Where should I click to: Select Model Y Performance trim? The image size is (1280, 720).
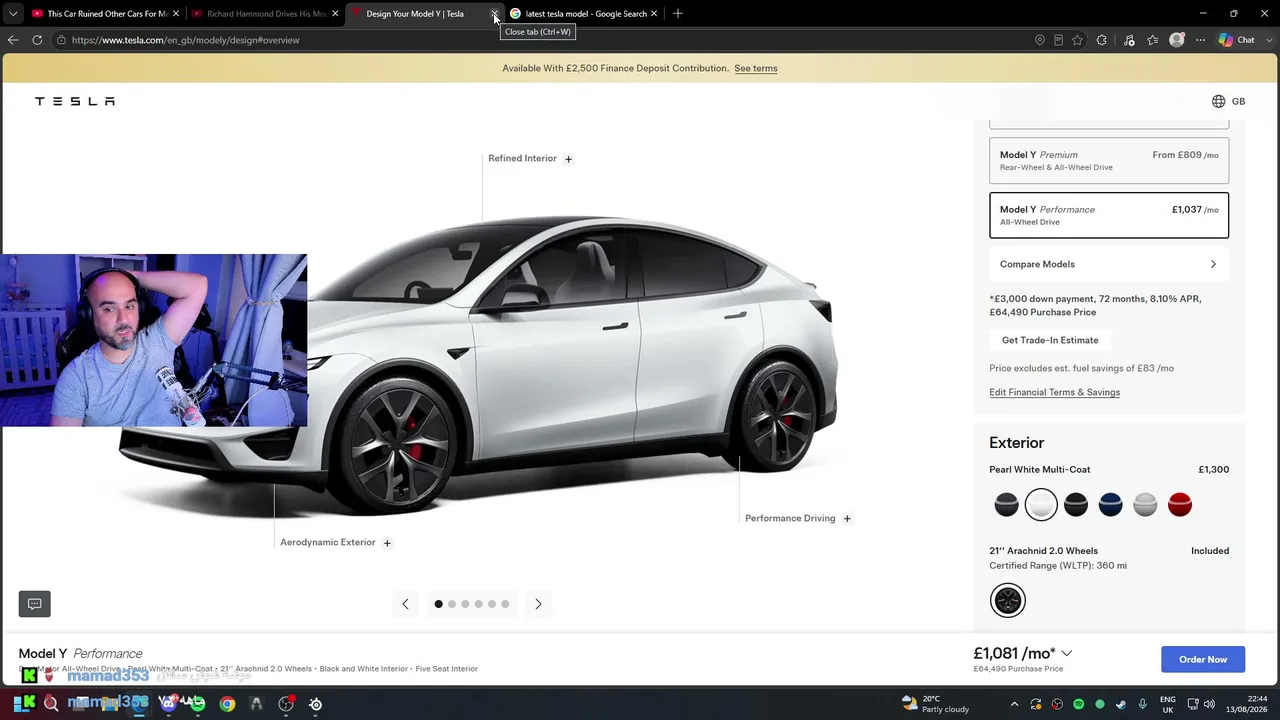tap(1109, 215)
